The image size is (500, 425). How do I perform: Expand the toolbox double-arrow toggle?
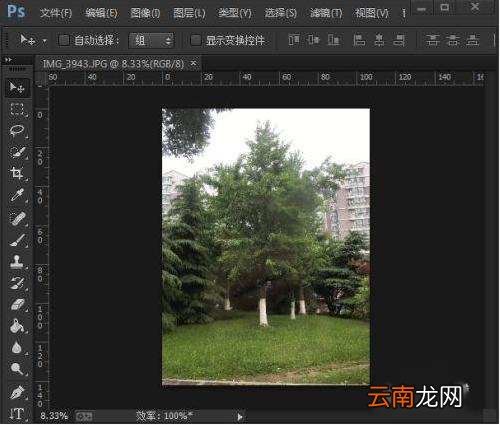point(9,60)
